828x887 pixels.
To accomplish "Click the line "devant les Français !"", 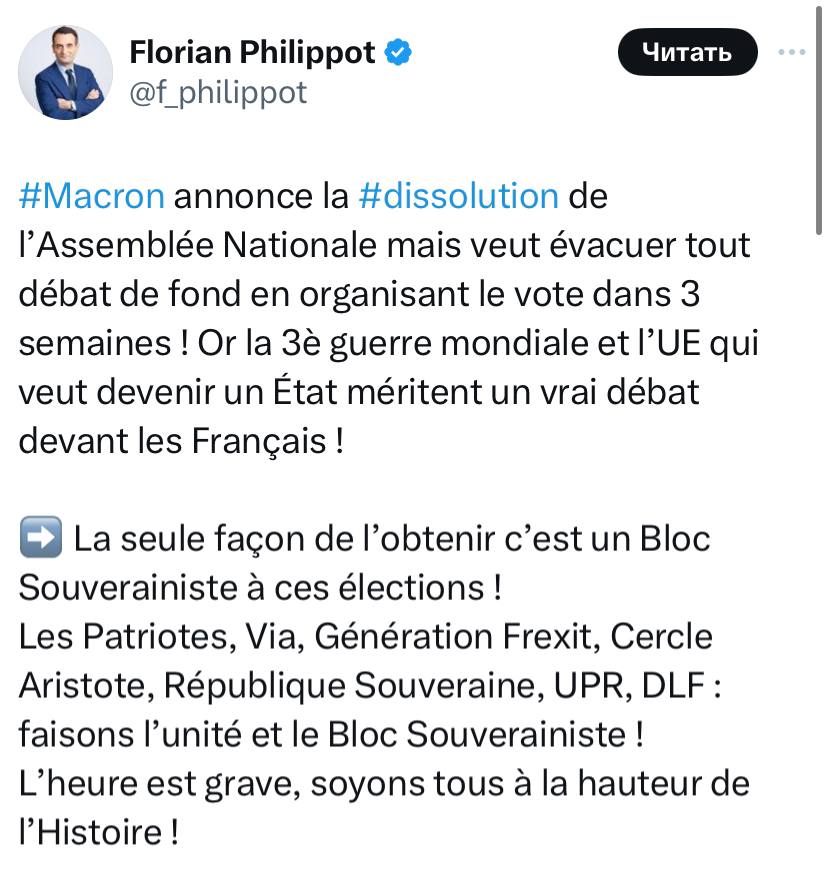I will pyautogui.click(x=182, y=441).
